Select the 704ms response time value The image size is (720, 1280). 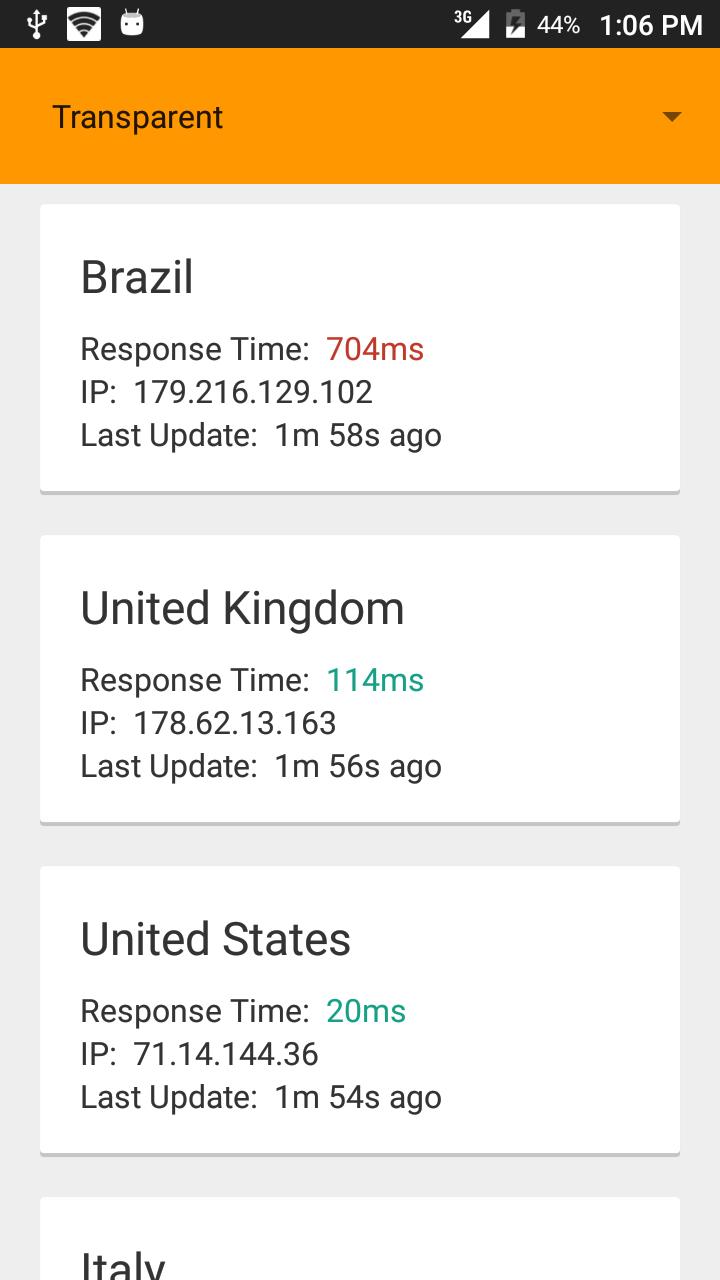pyautogui.click(x=375, y=349)
